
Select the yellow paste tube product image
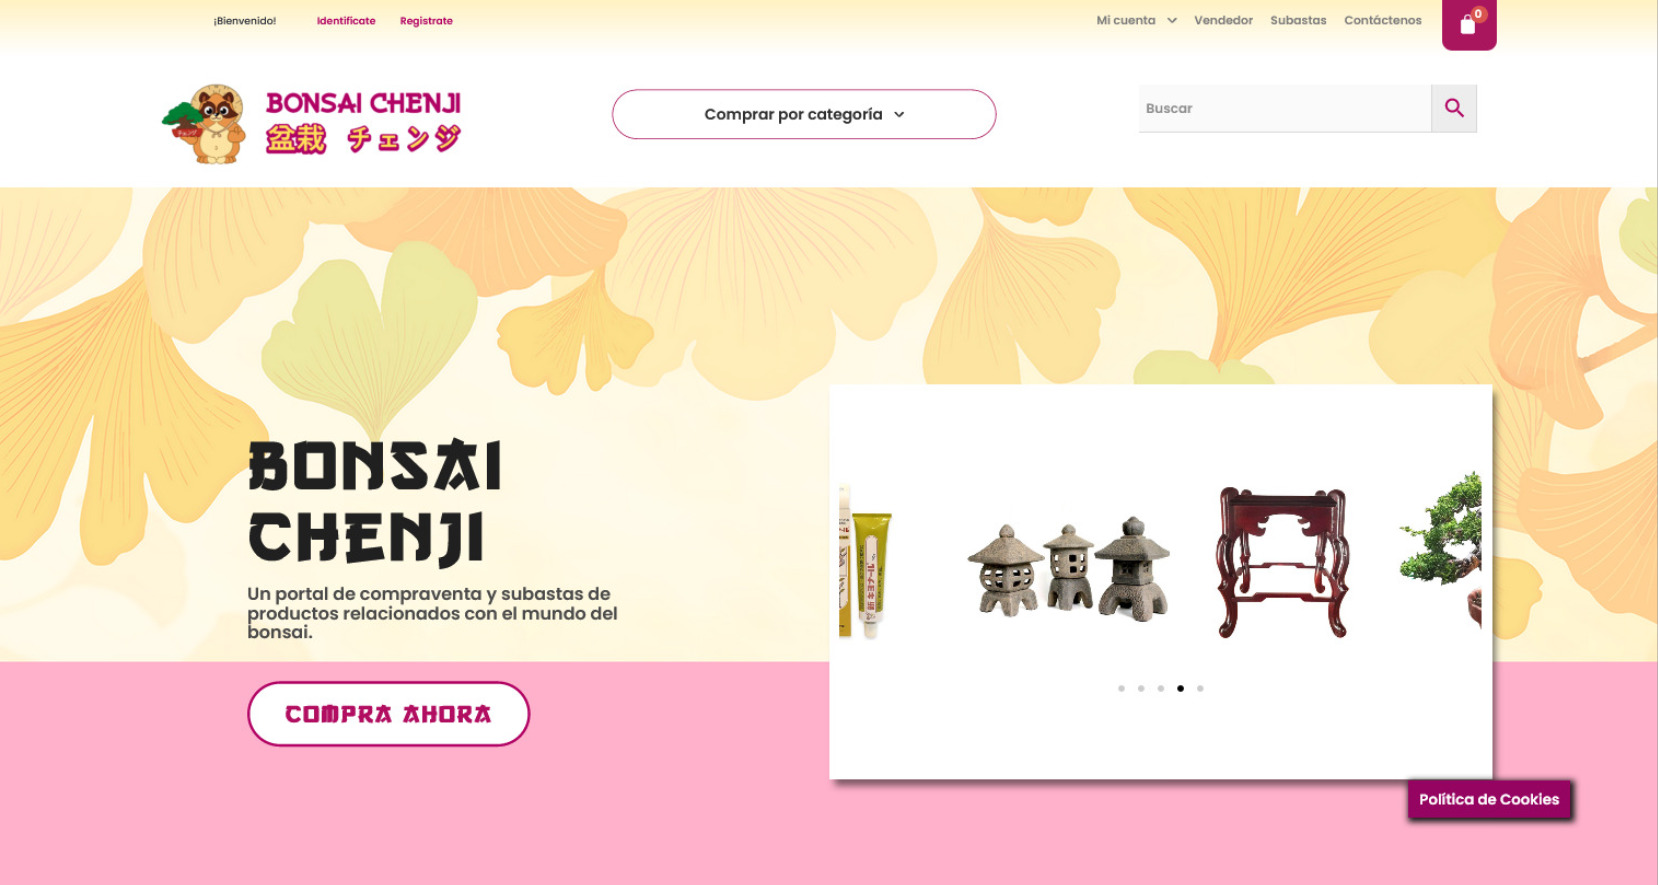click(x=865, y=562)
